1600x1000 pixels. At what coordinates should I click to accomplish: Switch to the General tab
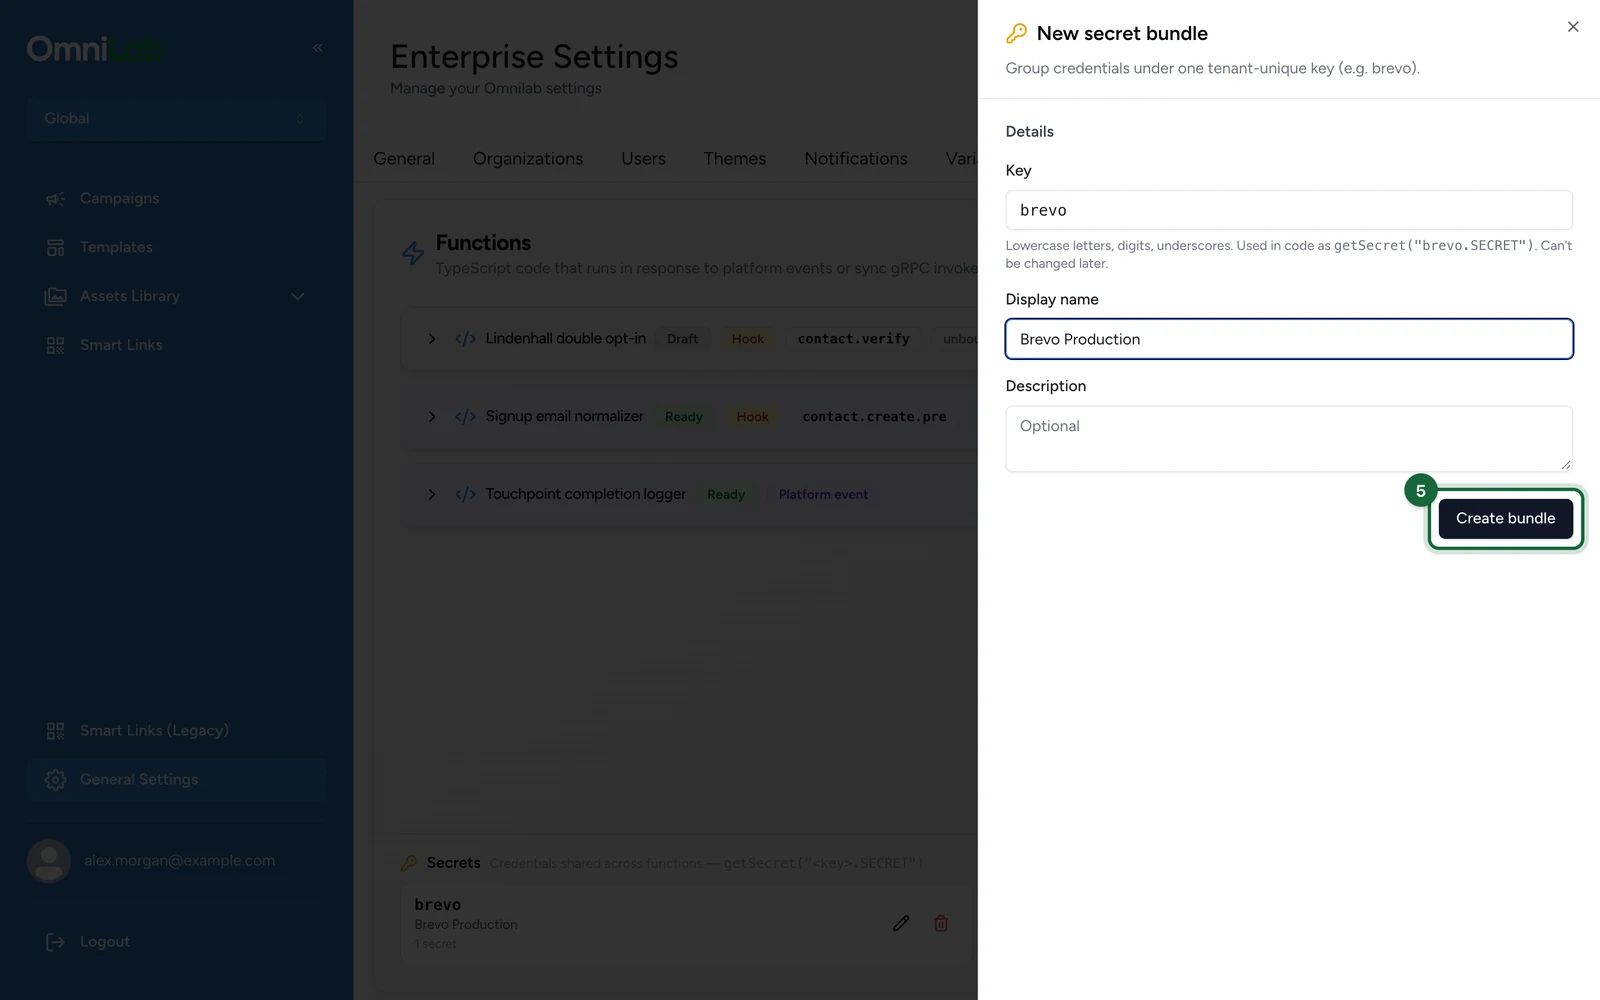point(404,158)
